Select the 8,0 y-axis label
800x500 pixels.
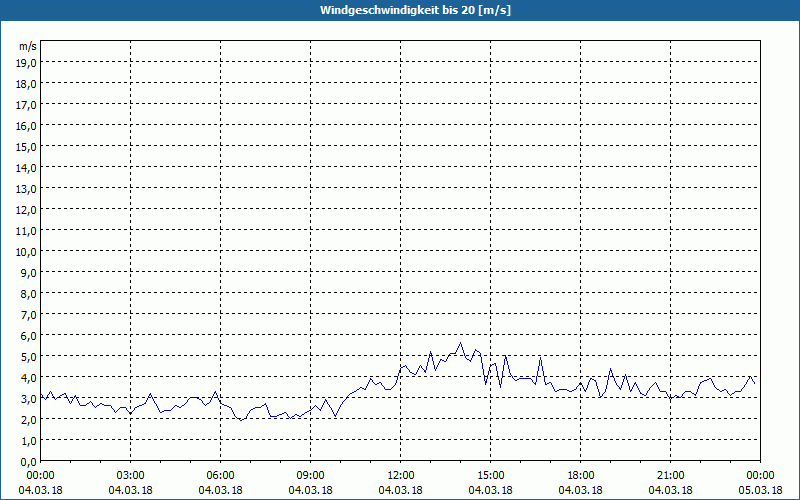[x=30, y=294]
